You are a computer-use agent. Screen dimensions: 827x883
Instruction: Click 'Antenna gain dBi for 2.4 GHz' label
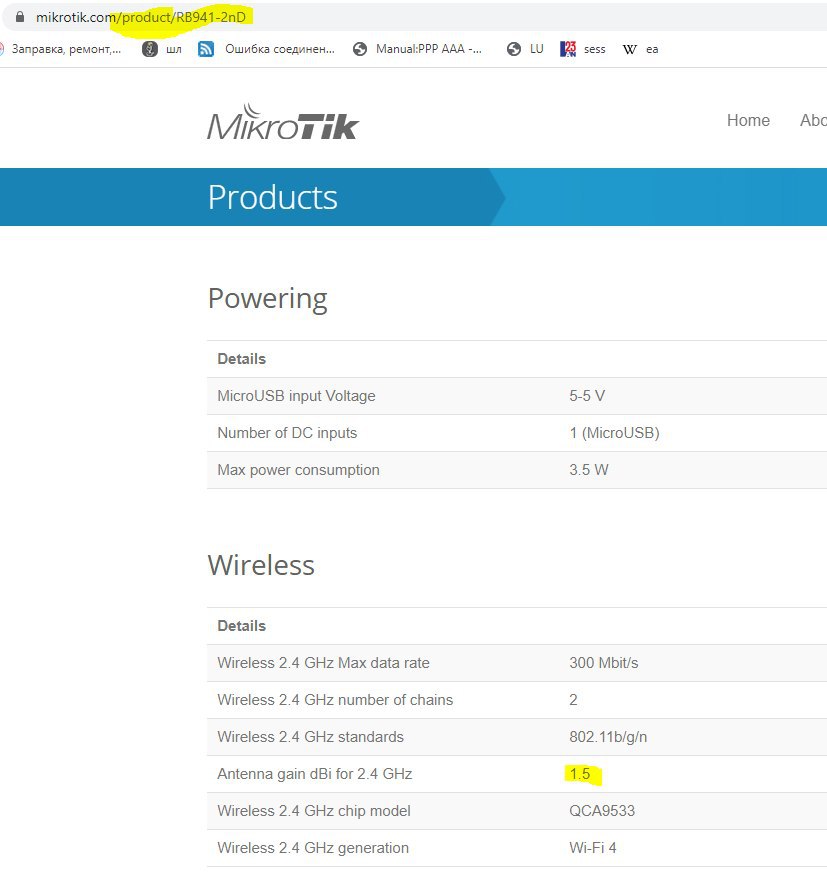click(315, 774)
